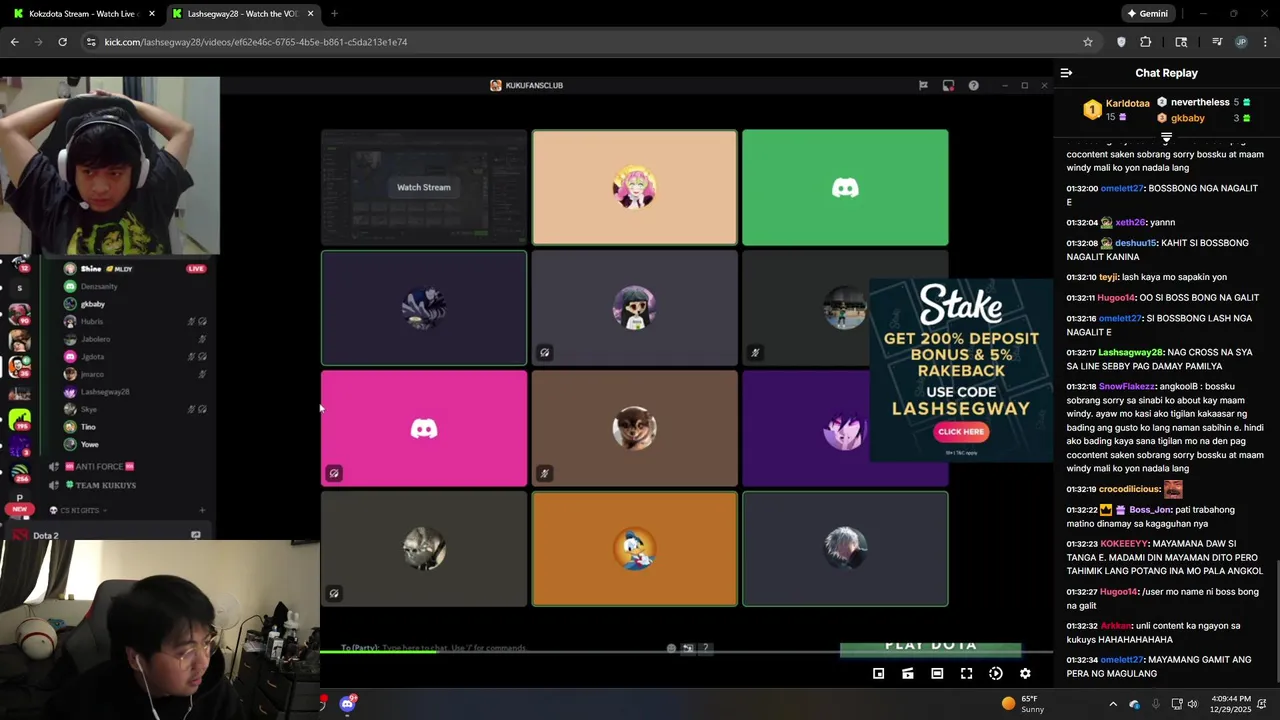
Task: Click SnowFlakezz username in chat
Action: click(x=1128, y=386)
